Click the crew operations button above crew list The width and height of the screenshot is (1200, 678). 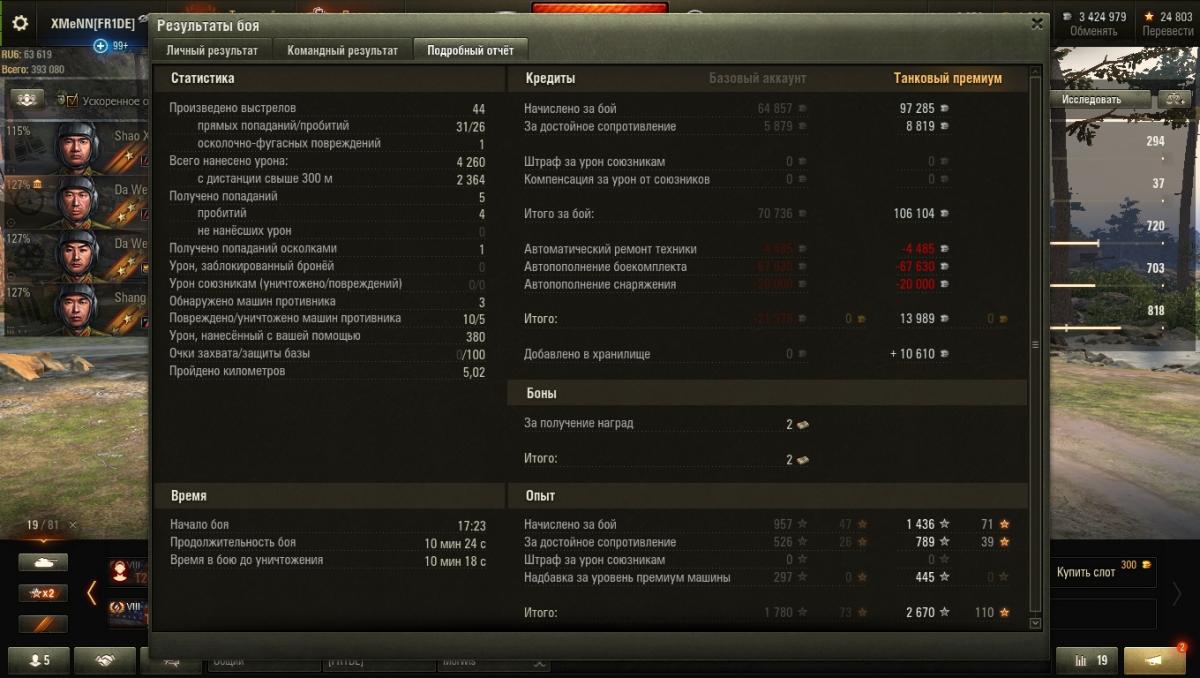28,99
